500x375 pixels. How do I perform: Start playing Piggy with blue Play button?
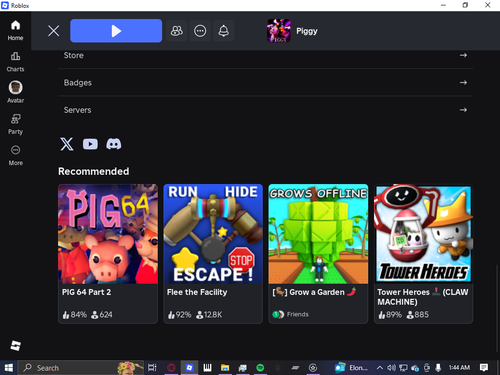pos(116,31)
